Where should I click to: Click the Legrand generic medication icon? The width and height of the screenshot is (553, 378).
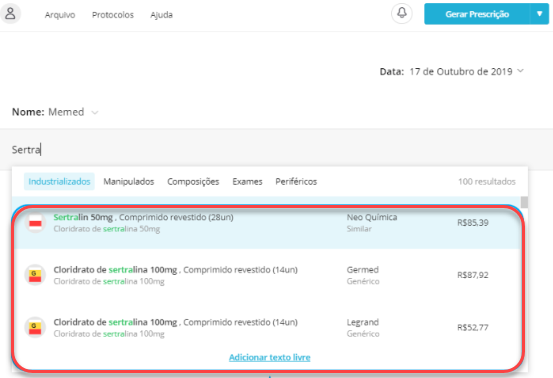click(x=35, y=328)
